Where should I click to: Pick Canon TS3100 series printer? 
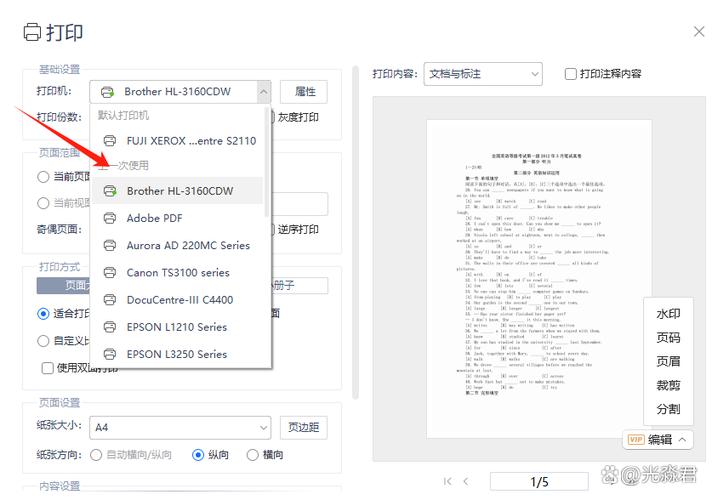(x=178, y=272)
